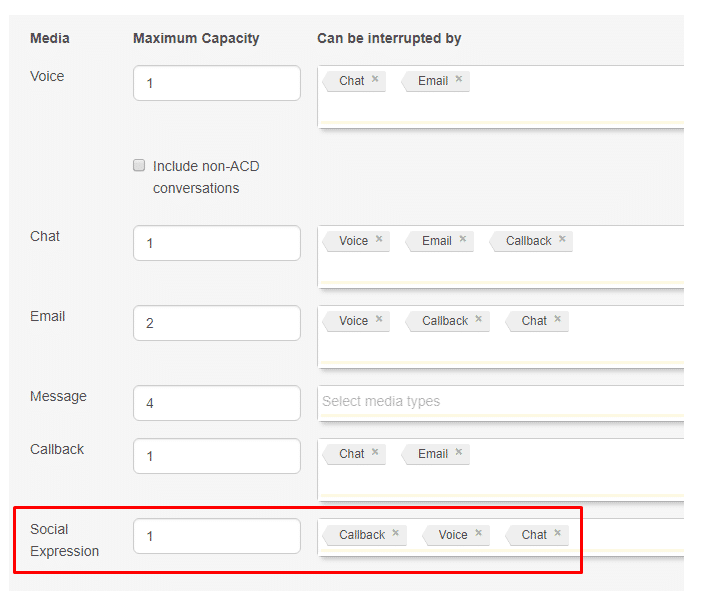Click Callback maximum capacity field

click(216, 456)
